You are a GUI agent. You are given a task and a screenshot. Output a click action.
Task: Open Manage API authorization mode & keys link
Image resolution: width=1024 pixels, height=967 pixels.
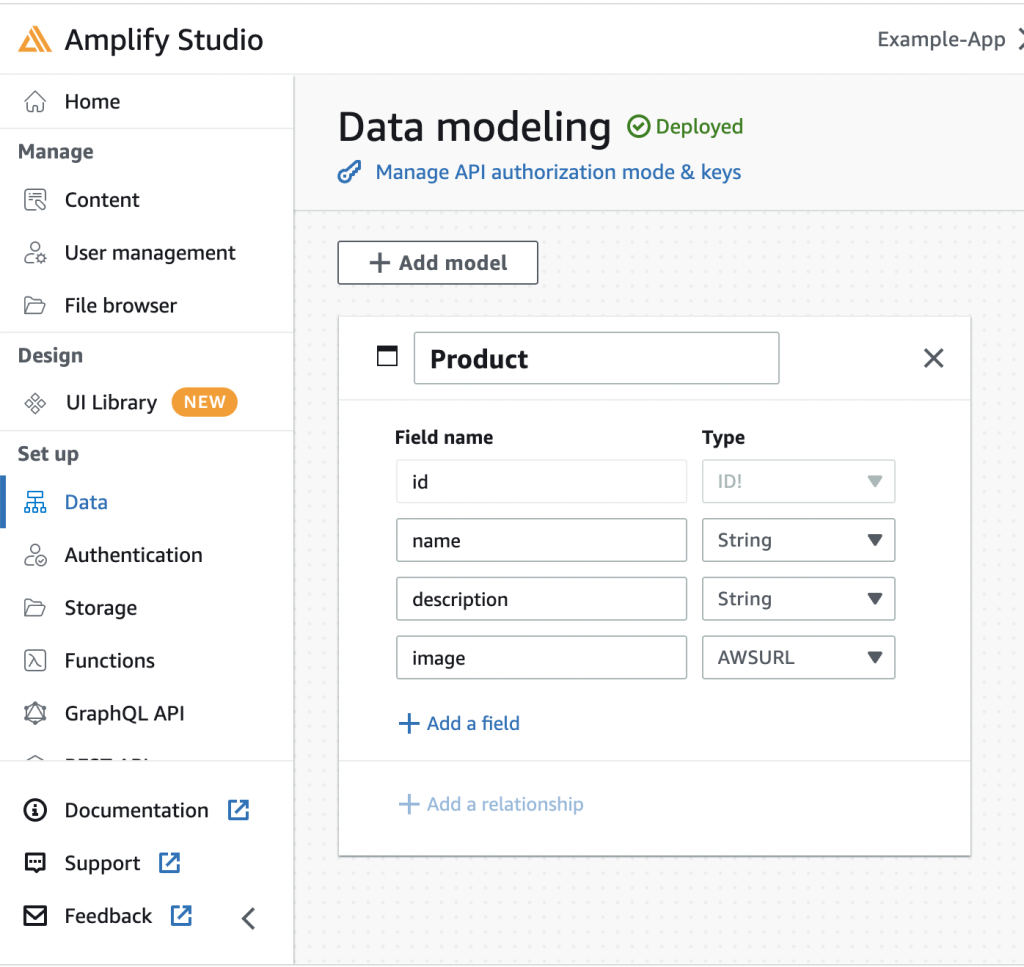pos(557,172)
